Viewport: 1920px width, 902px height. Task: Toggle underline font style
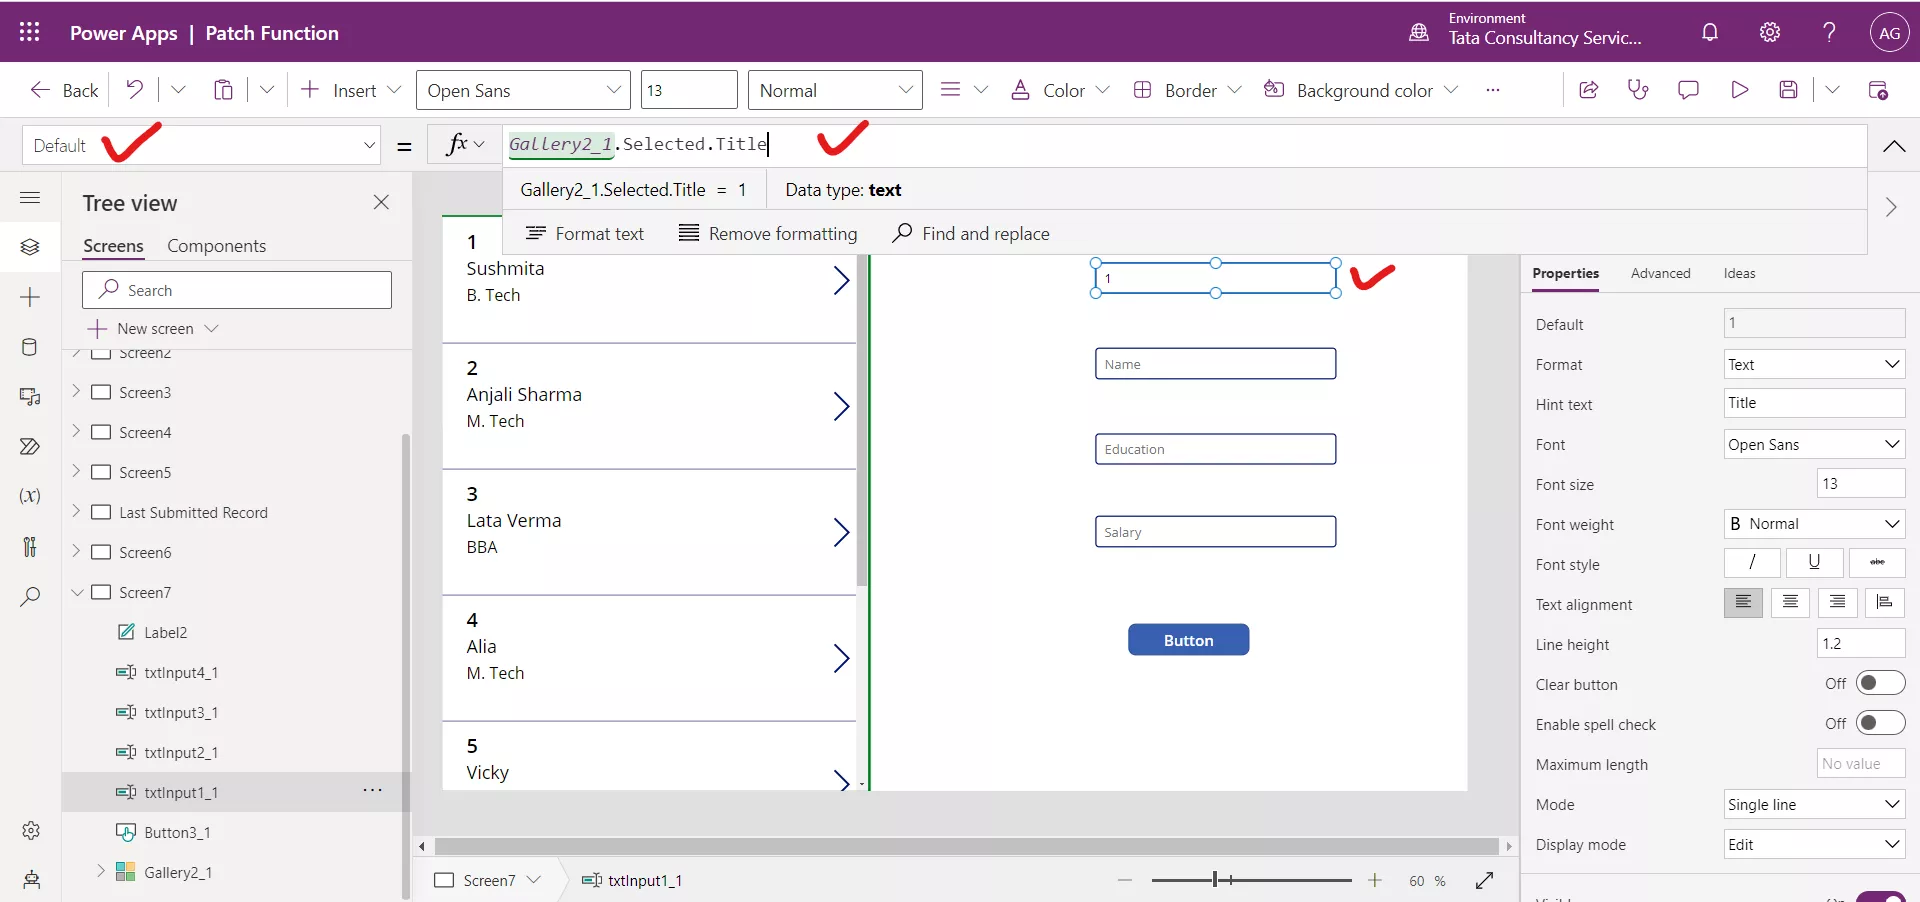pos(1814,563)
